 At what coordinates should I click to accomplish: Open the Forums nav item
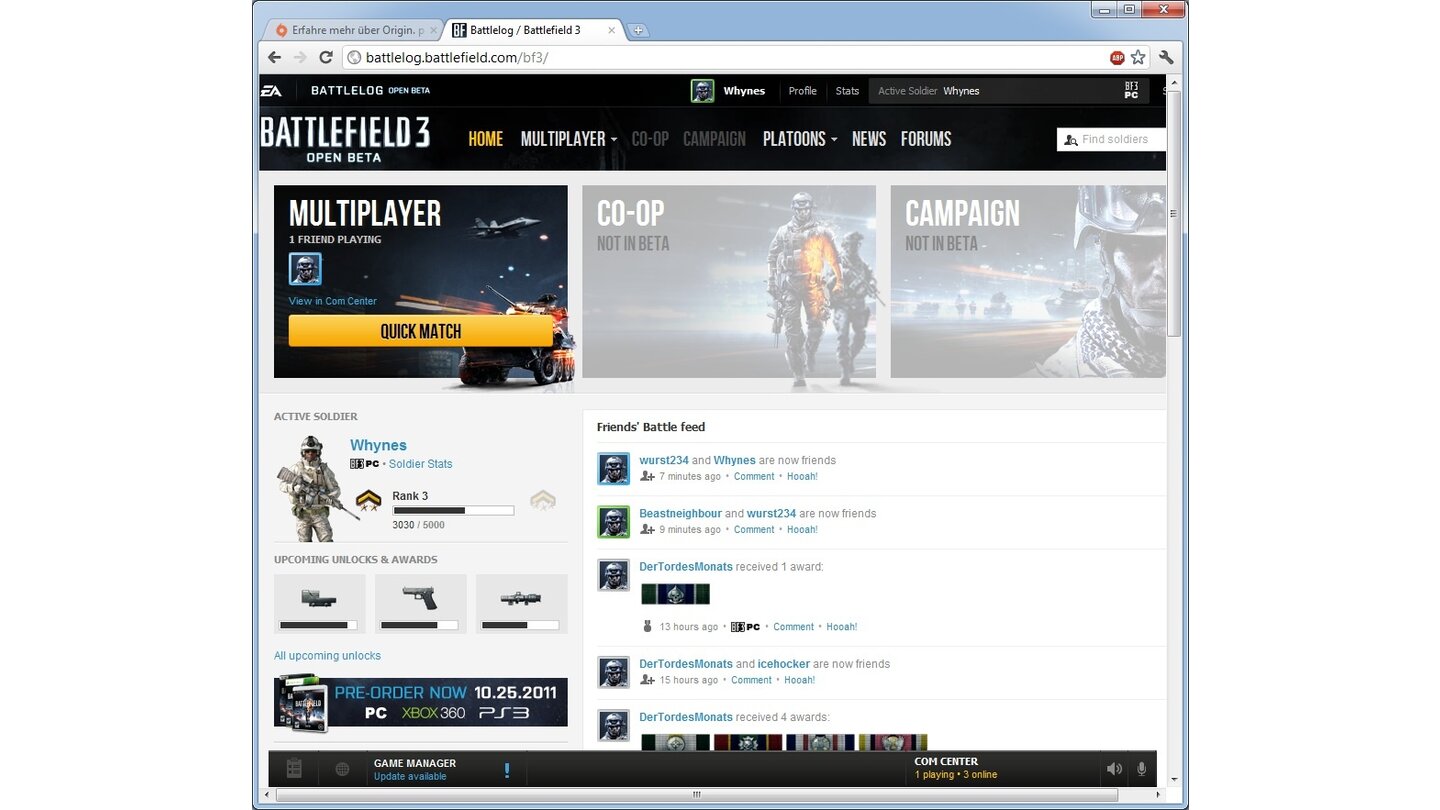(926, 139)
